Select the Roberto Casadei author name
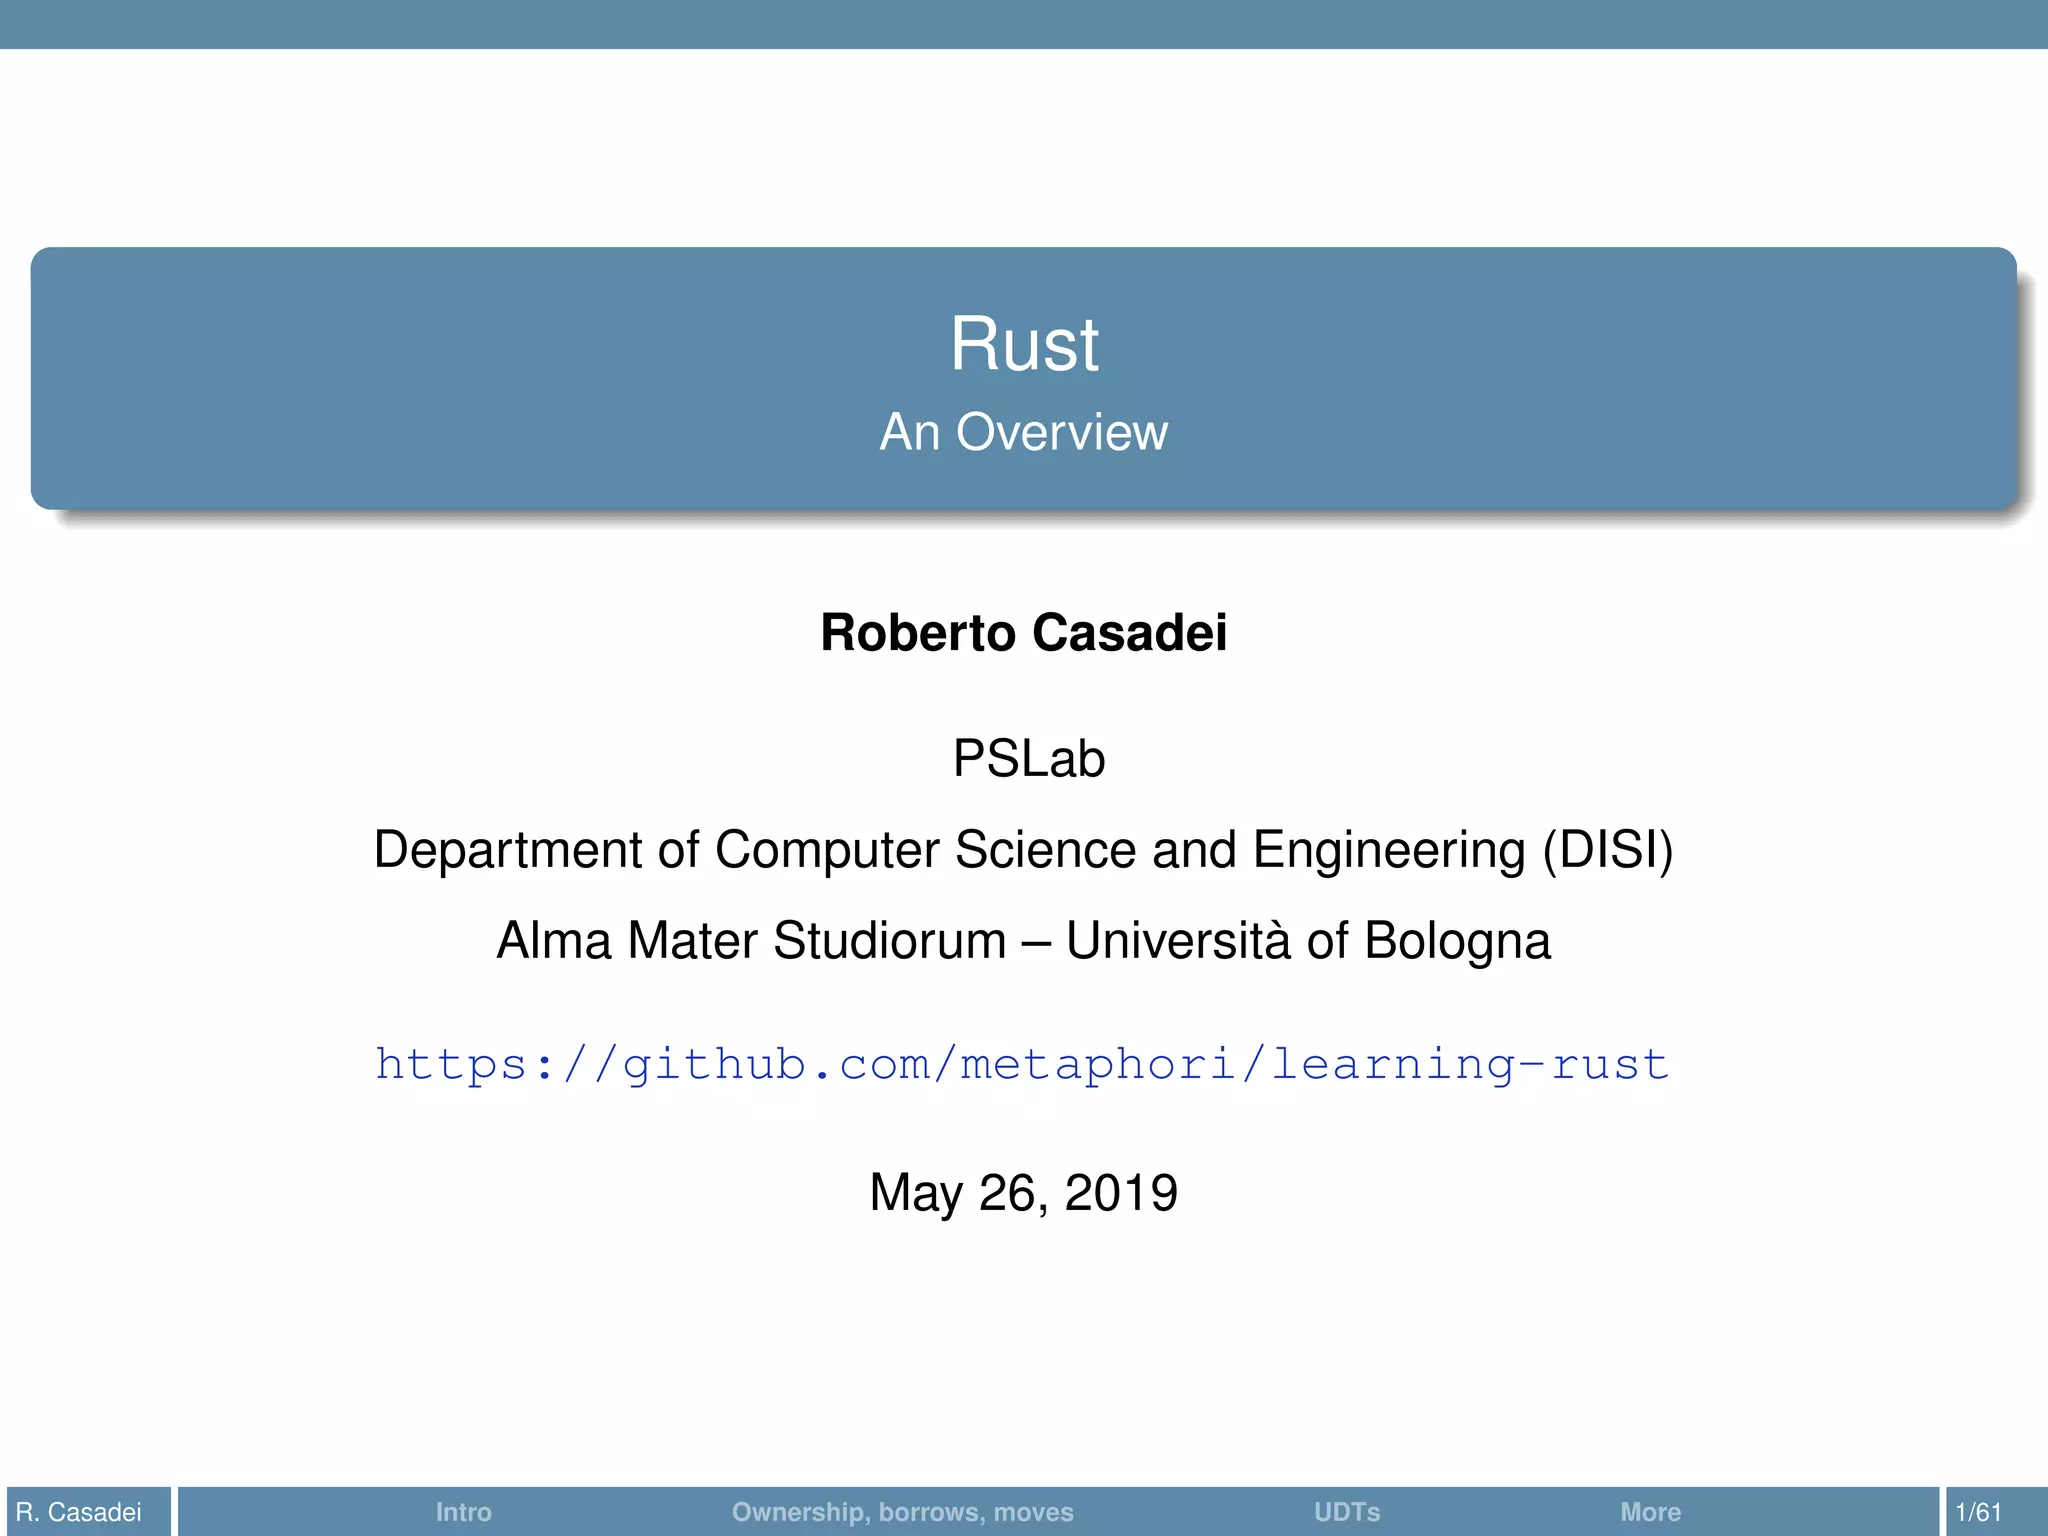 click(x=1023, y=633)
